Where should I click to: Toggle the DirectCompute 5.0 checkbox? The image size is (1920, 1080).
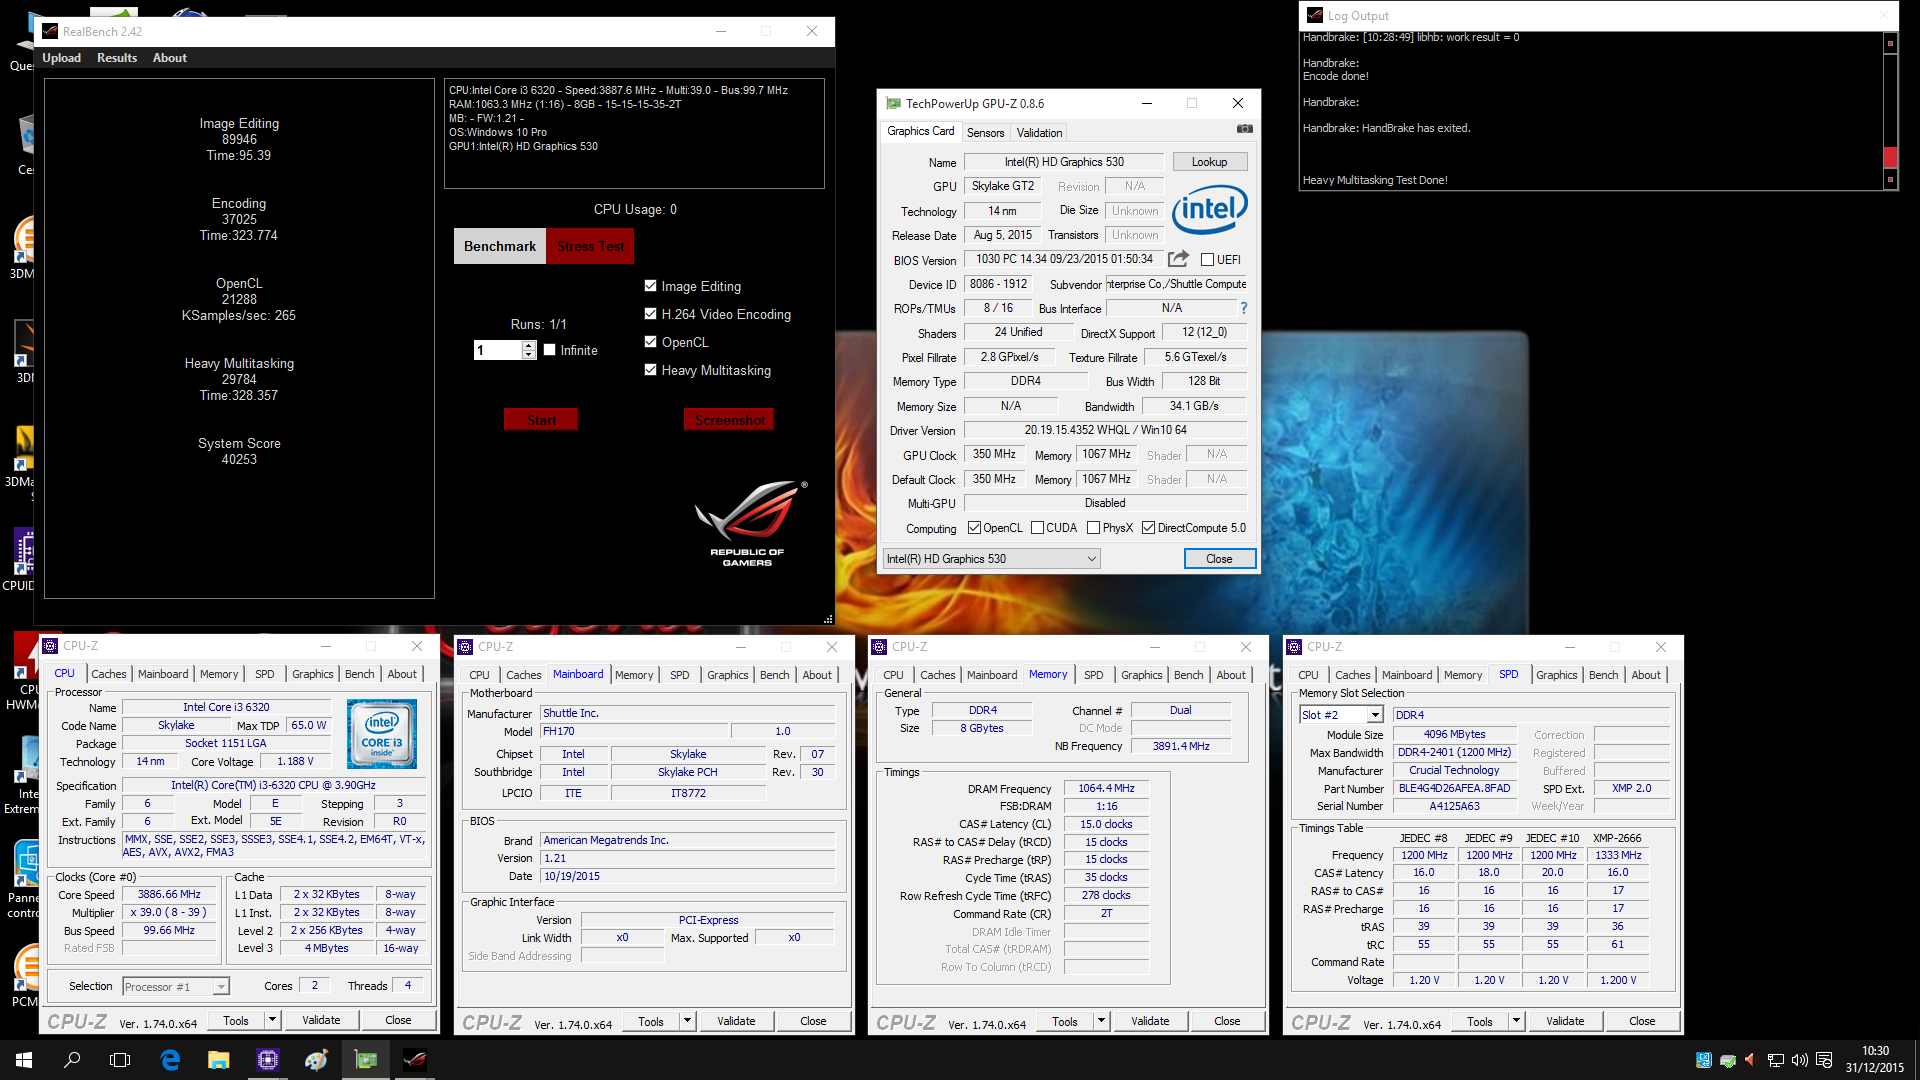pyautogui.click(x=1148, y=528)
